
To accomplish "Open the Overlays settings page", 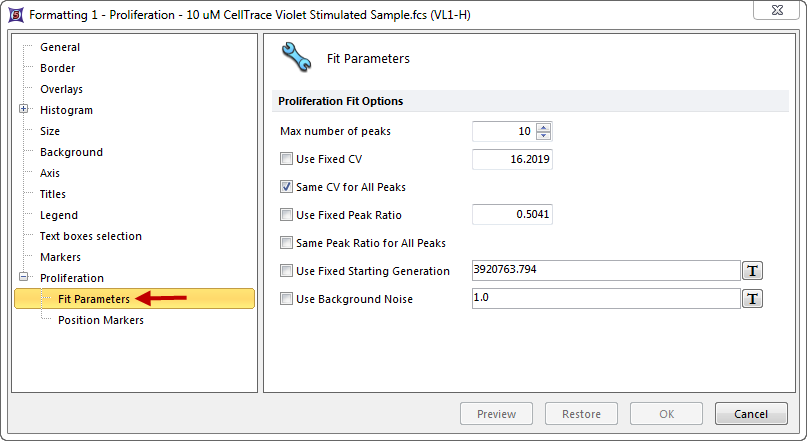I will coord(61,89).
